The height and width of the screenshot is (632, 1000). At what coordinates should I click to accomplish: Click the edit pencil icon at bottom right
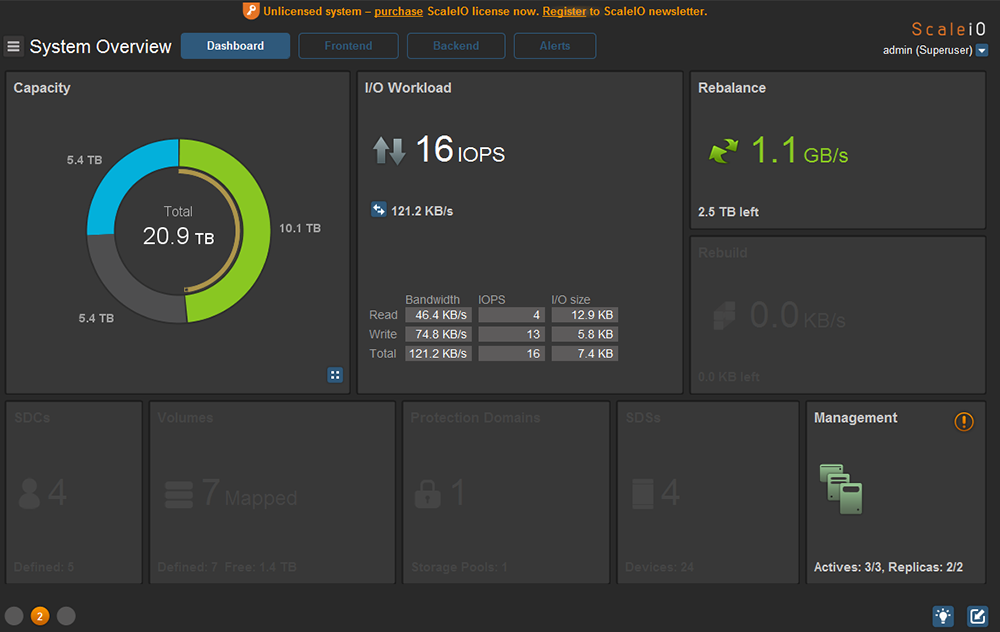coord(977,616)
